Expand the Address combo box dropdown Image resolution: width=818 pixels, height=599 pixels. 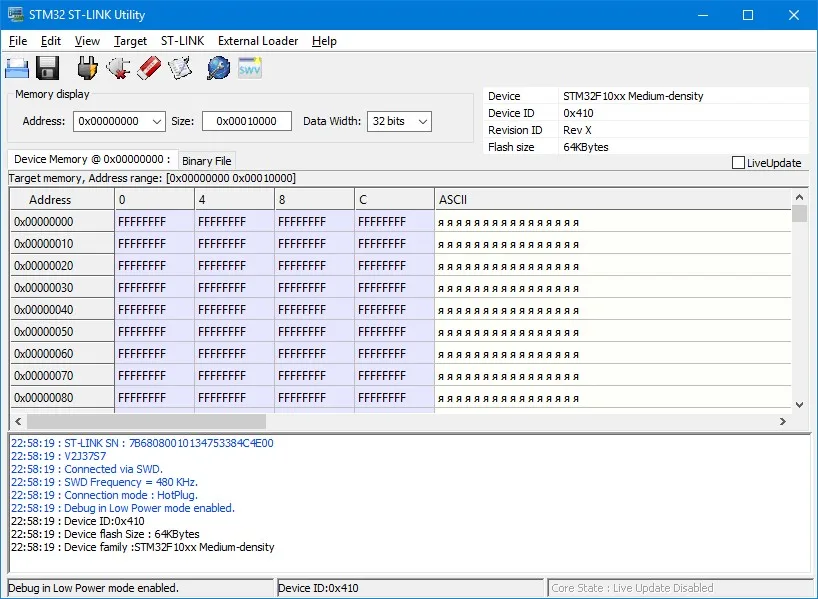coord(156,121)
